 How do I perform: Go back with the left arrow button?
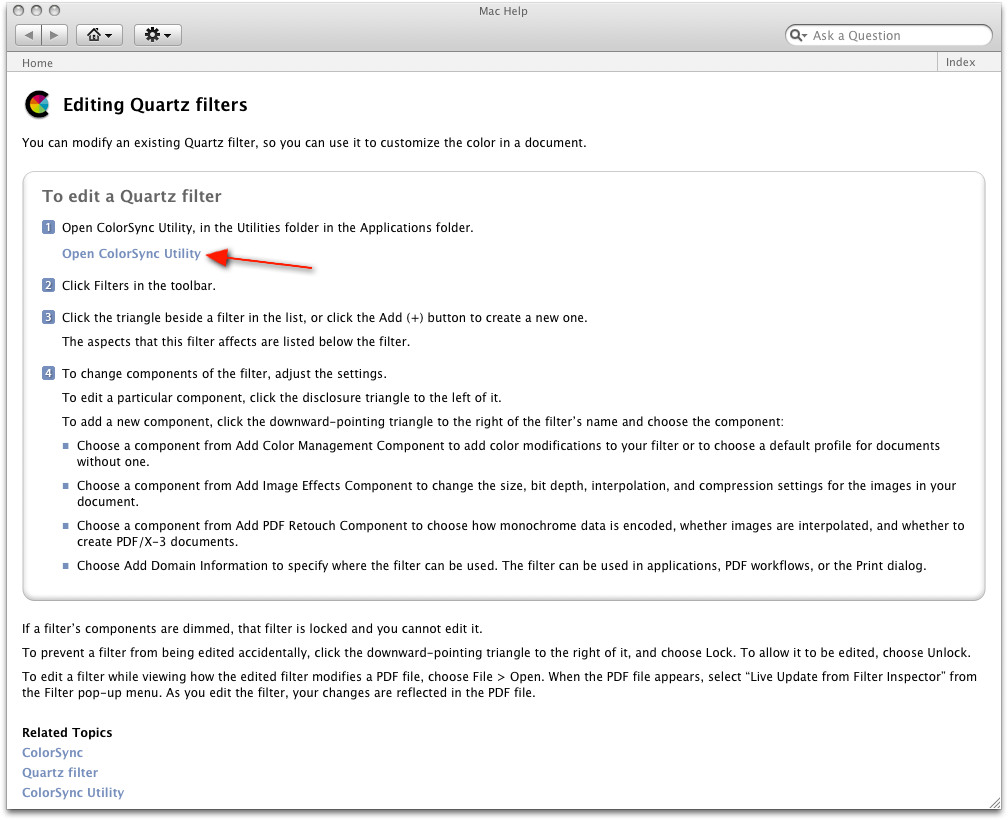coord(28,35)
